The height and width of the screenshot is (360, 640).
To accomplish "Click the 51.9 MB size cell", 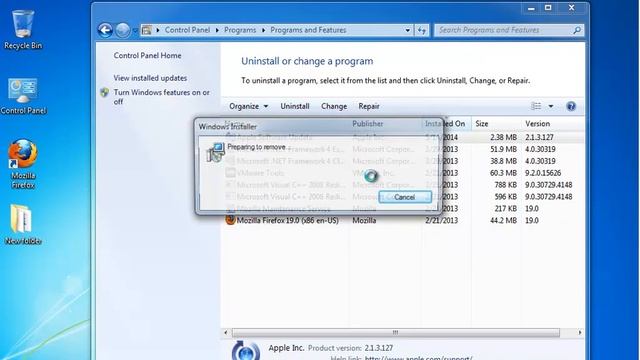I will (x=503, y=149).
